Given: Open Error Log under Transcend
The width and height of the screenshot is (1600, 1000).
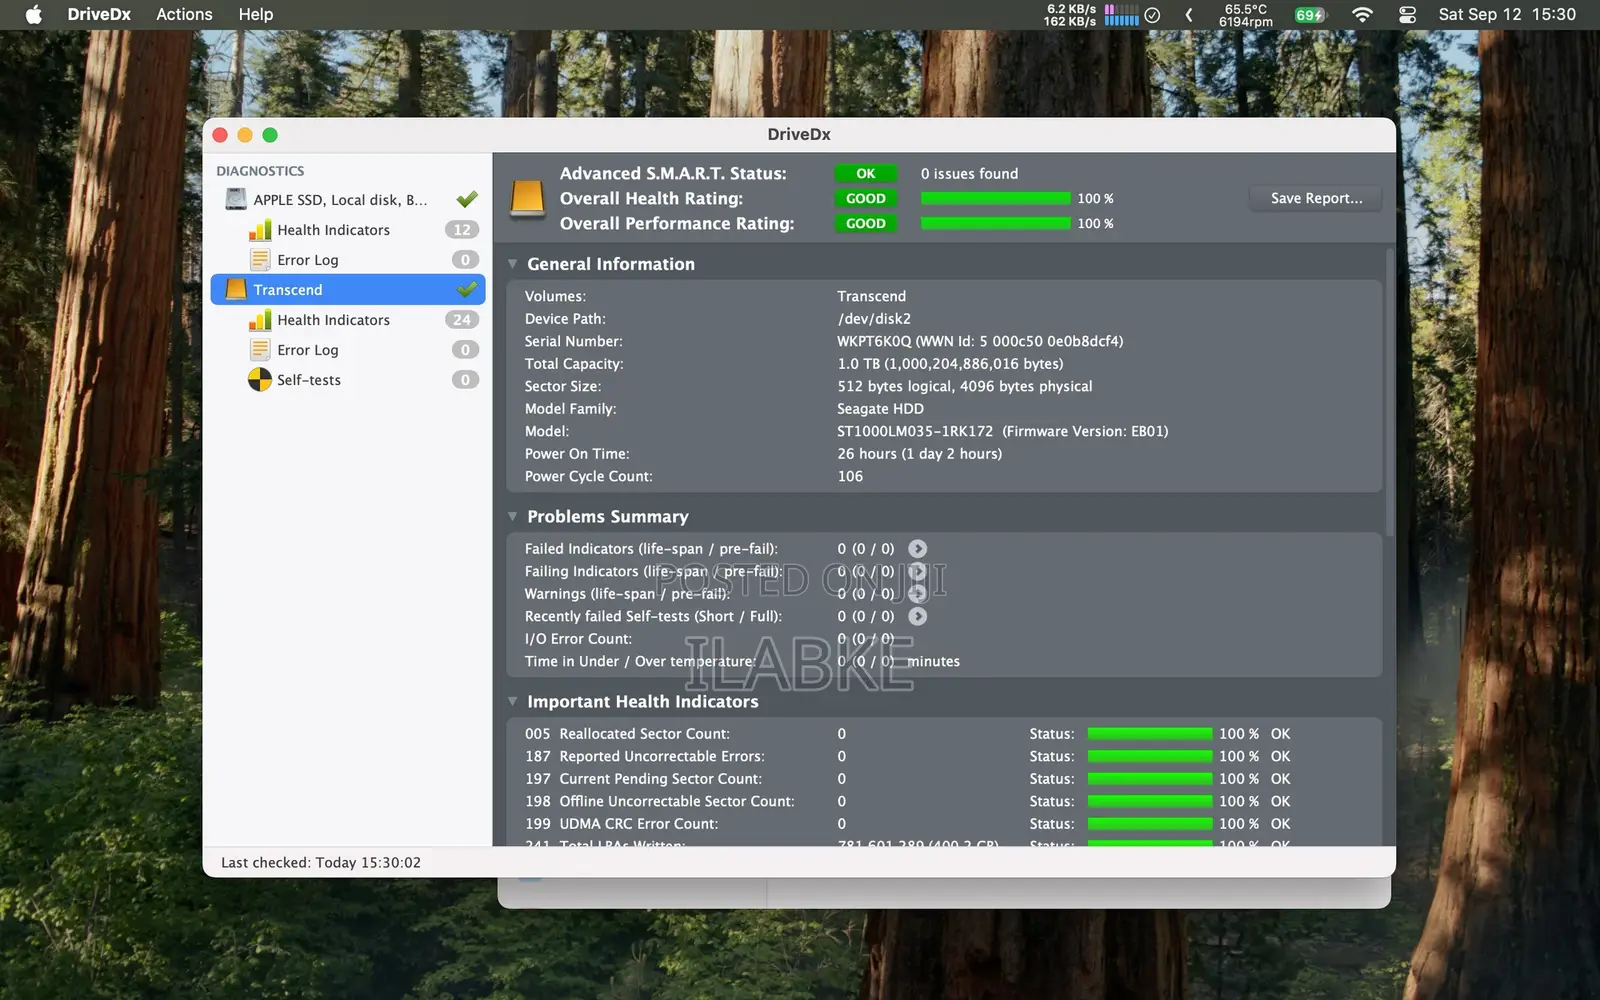Looking at the screenshot, I should point(349,350).
